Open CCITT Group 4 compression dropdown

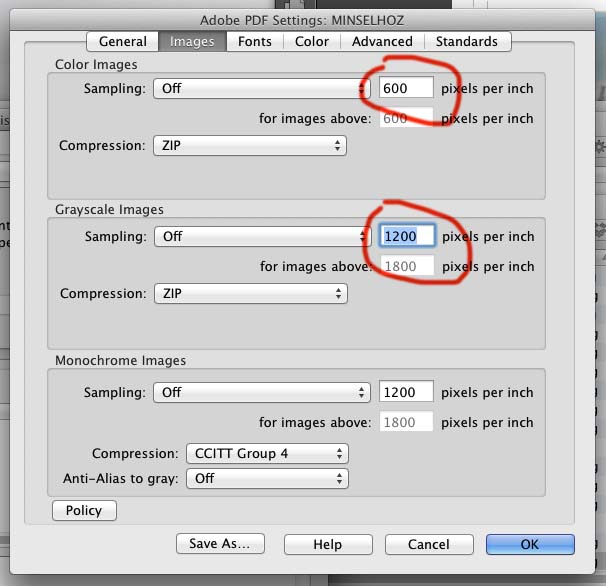point(267,453)
